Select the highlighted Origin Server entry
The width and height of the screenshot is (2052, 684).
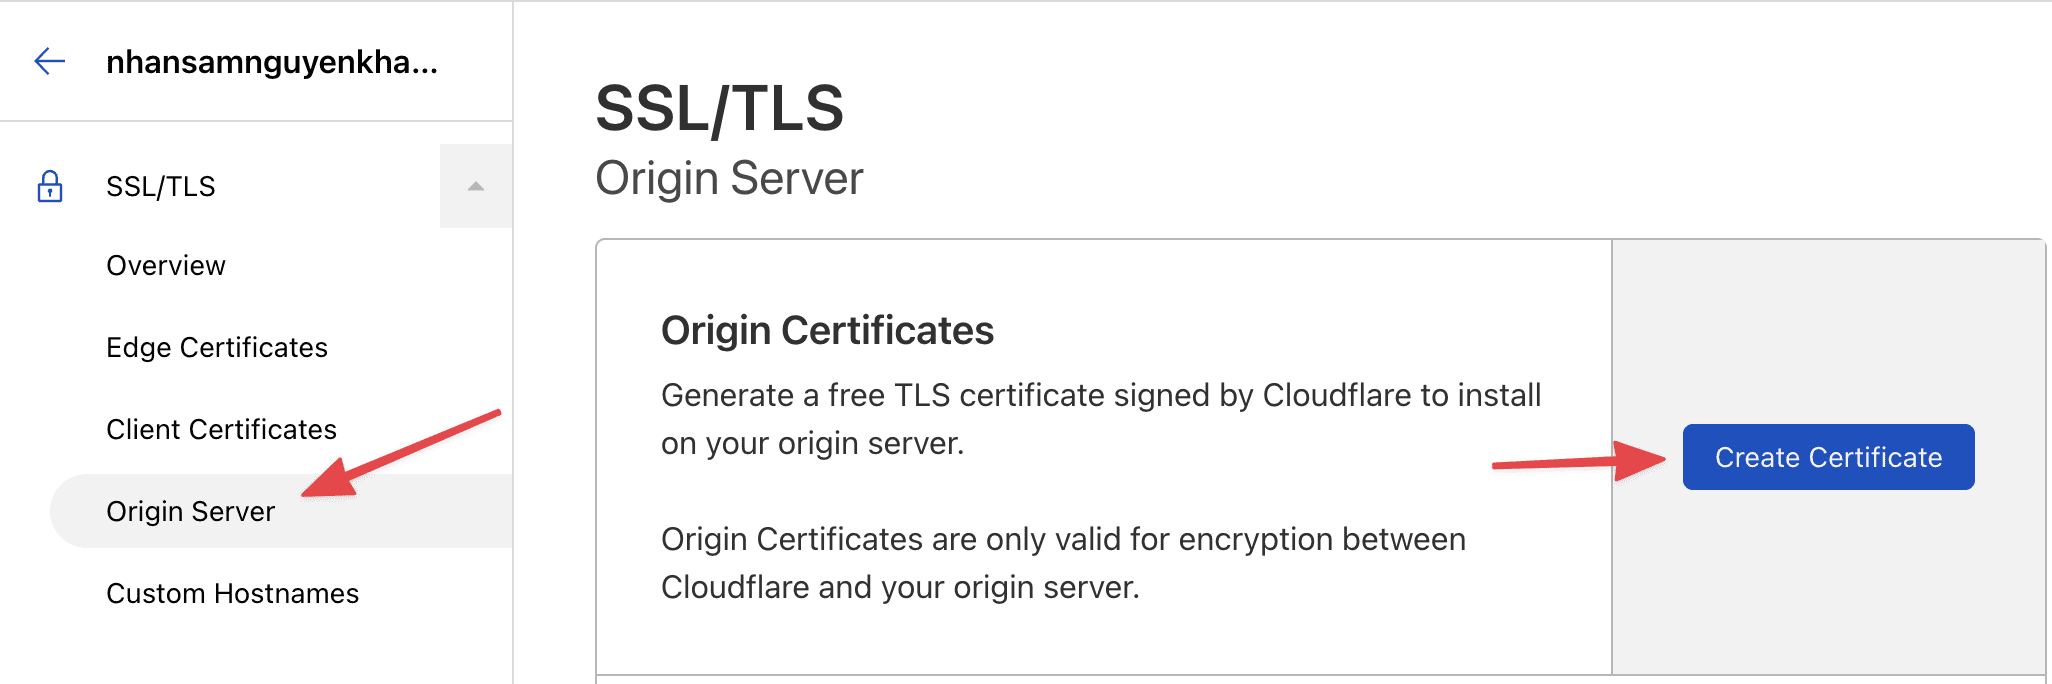tap(191, 511)
